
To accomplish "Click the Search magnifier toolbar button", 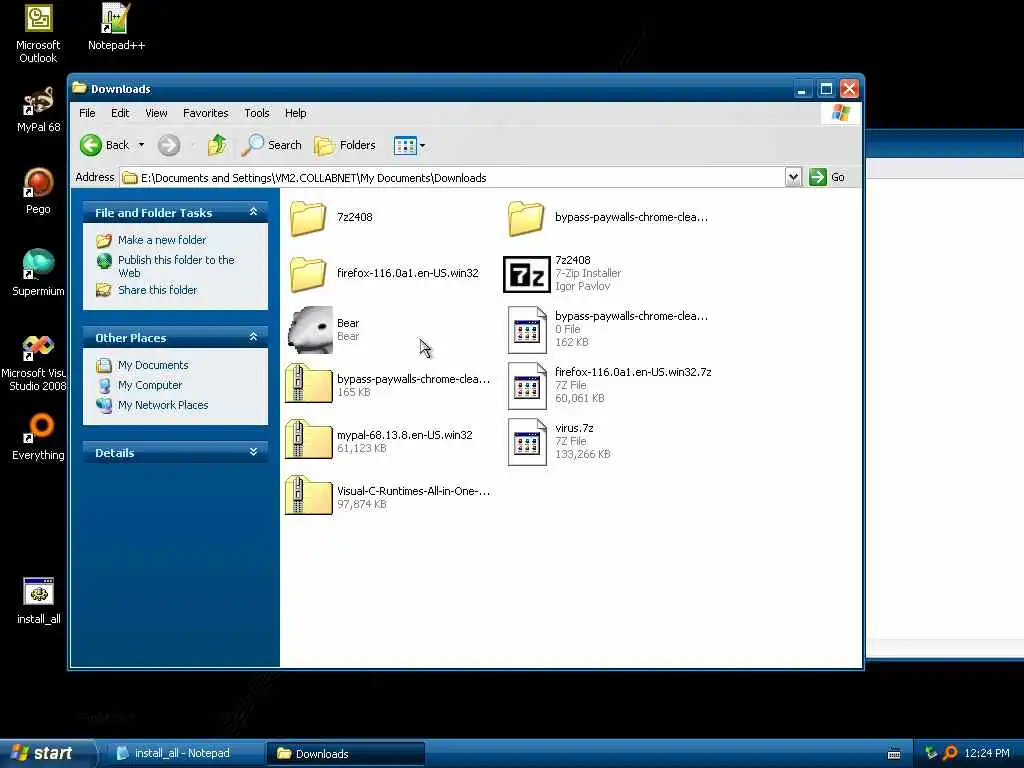I will tap(271, 145).
